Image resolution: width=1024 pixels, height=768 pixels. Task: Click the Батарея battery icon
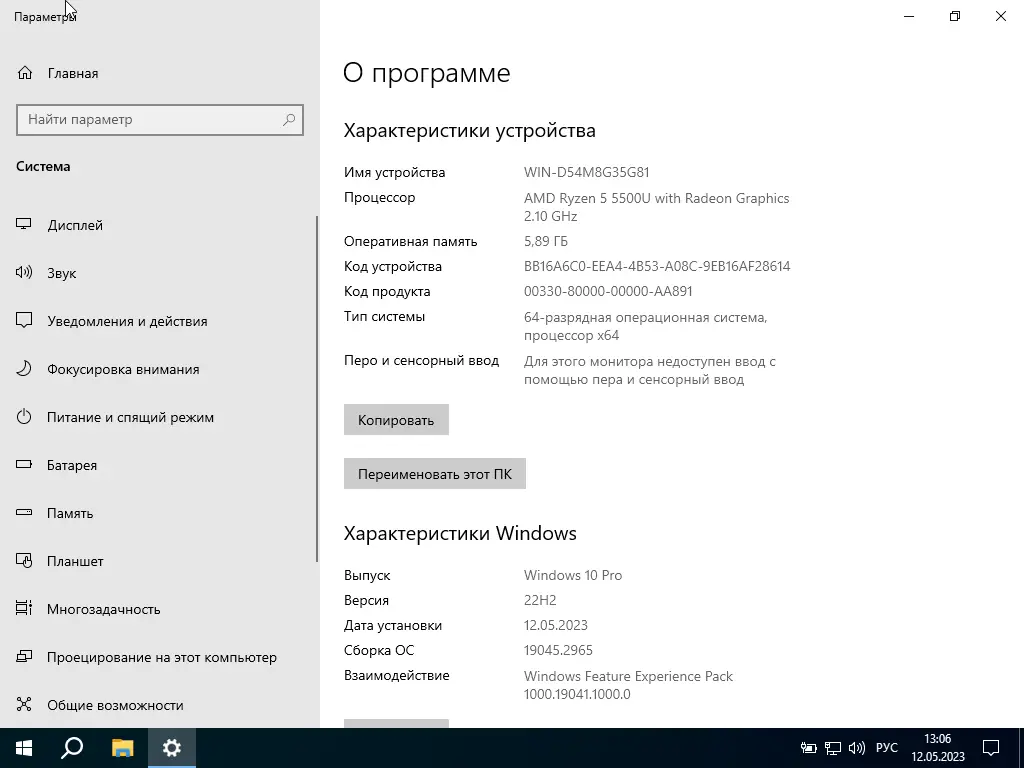pos(24,465)
